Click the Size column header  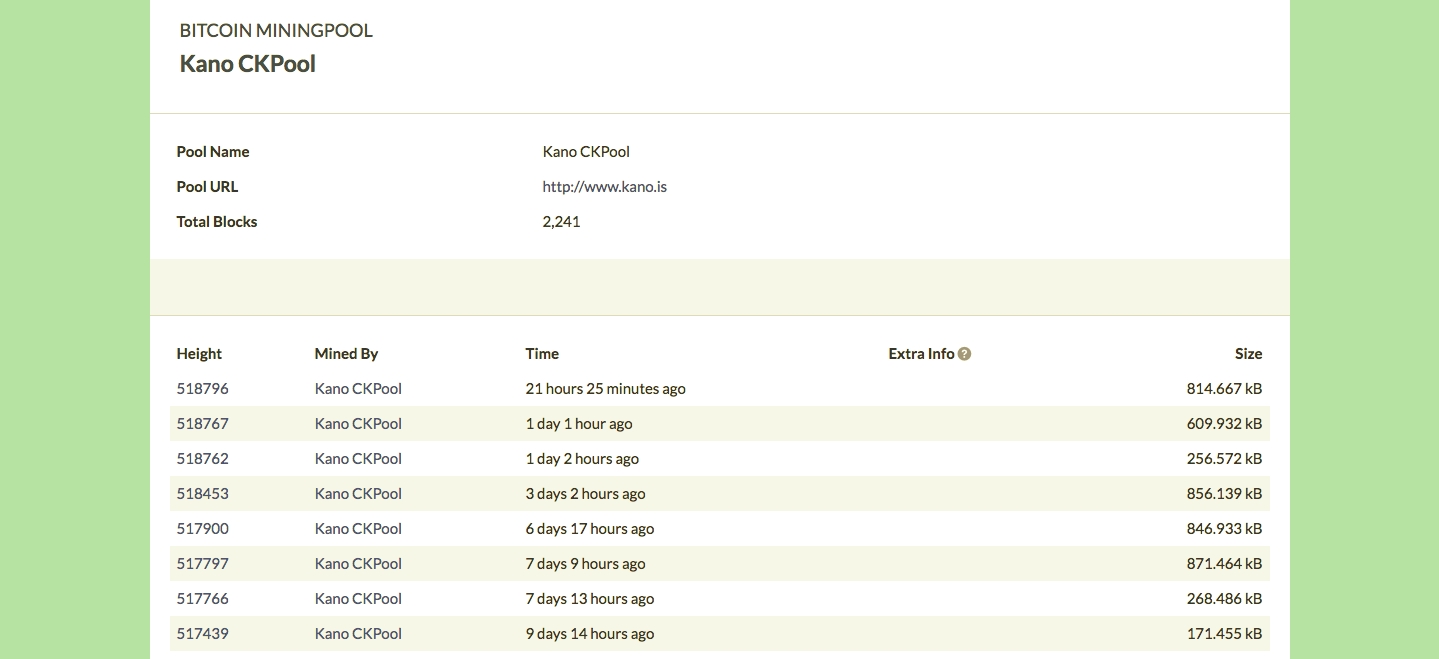pyautogui.click(x=1248, y=354)
